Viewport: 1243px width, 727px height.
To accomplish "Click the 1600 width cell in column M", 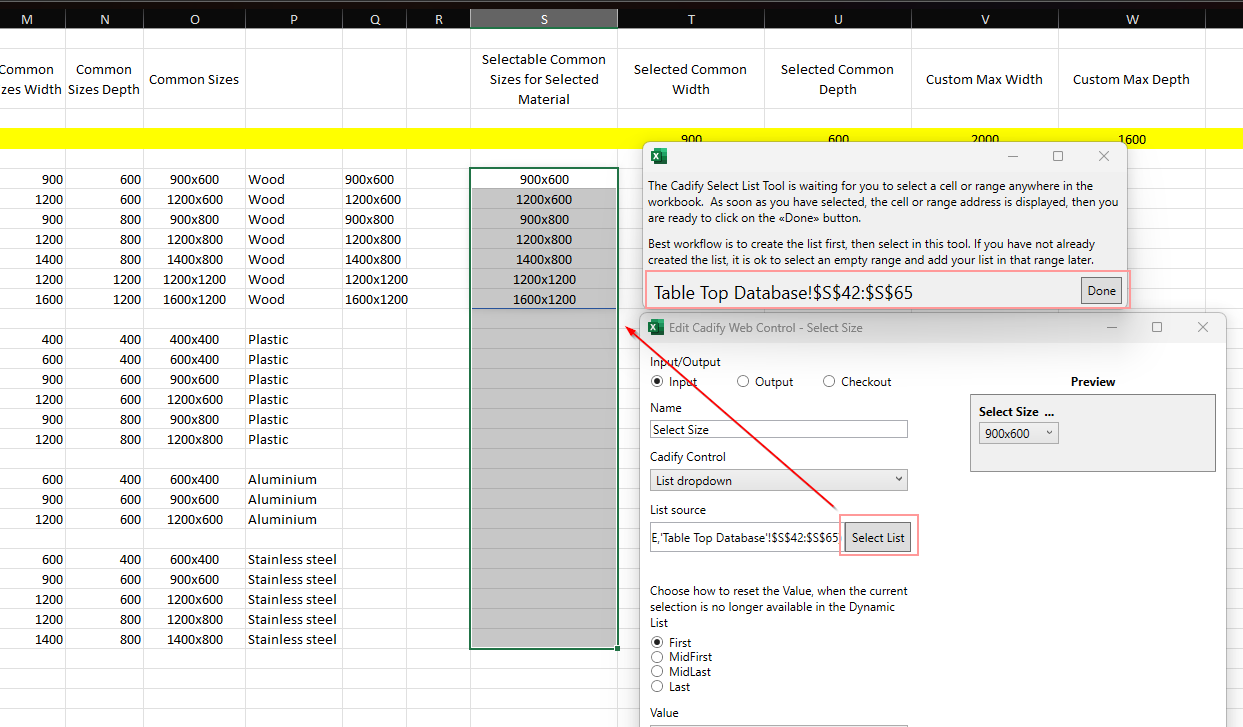I will coord(33,299).
